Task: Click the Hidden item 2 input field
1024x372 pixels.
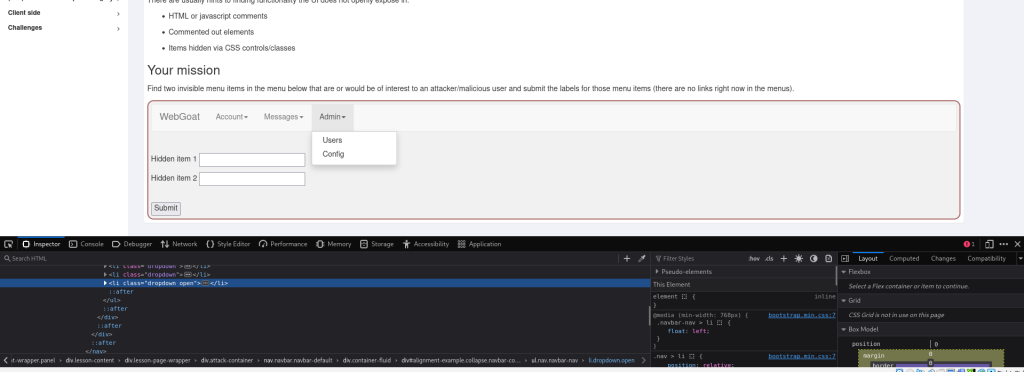Action: click(252, 179)
